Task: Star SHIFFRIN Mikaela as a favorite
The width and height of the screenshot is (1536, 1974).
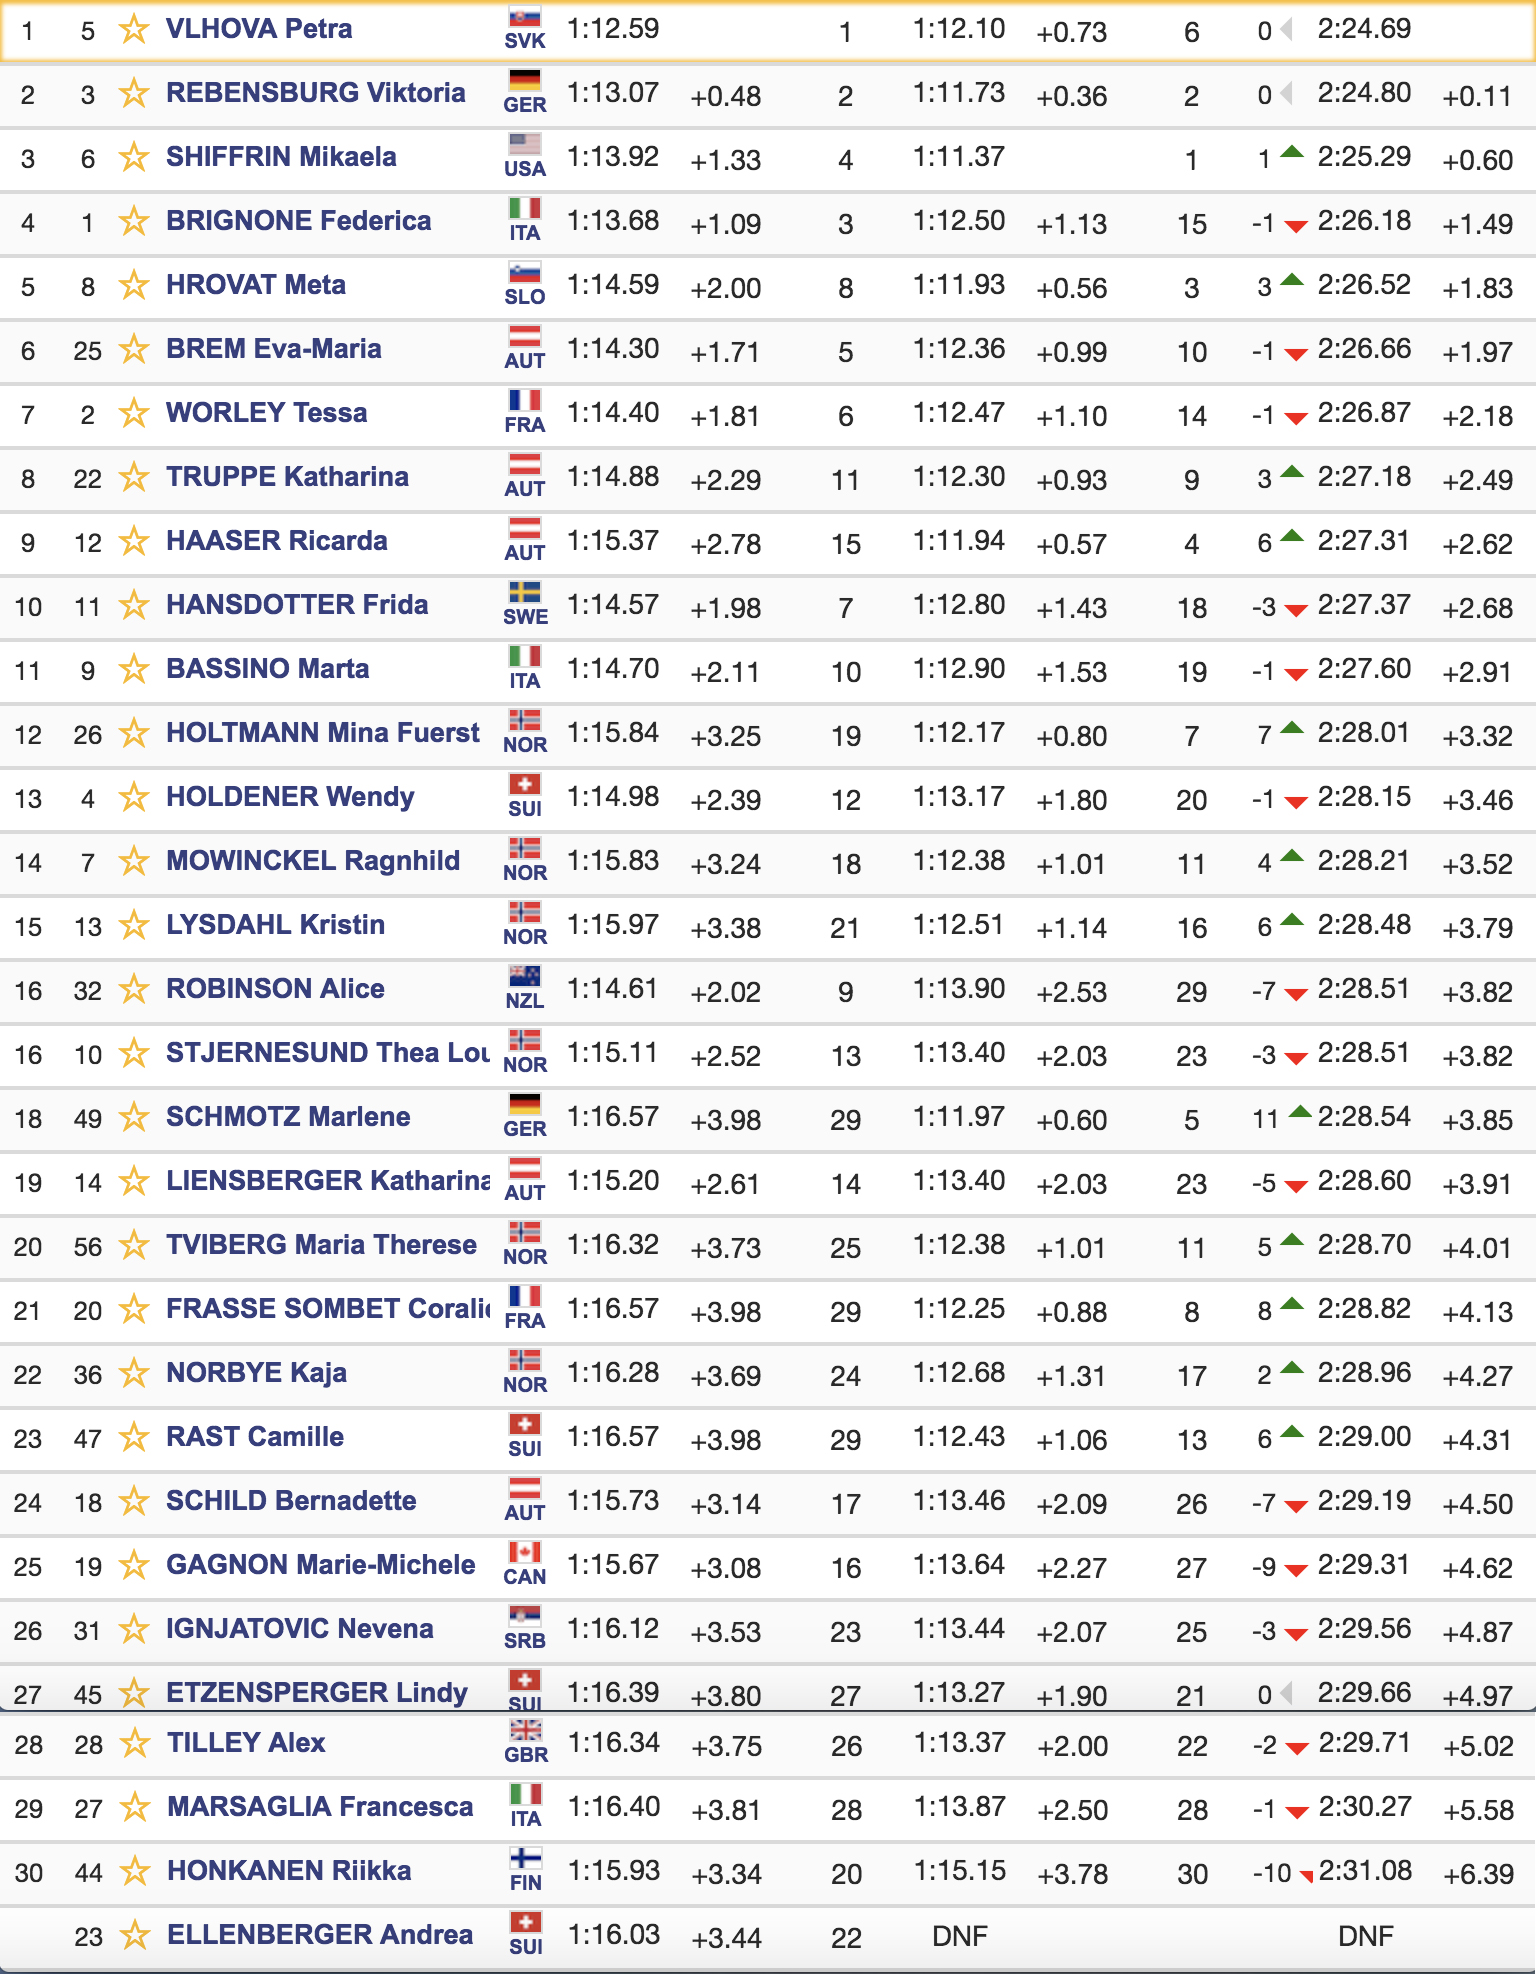Action: (134, 157)
